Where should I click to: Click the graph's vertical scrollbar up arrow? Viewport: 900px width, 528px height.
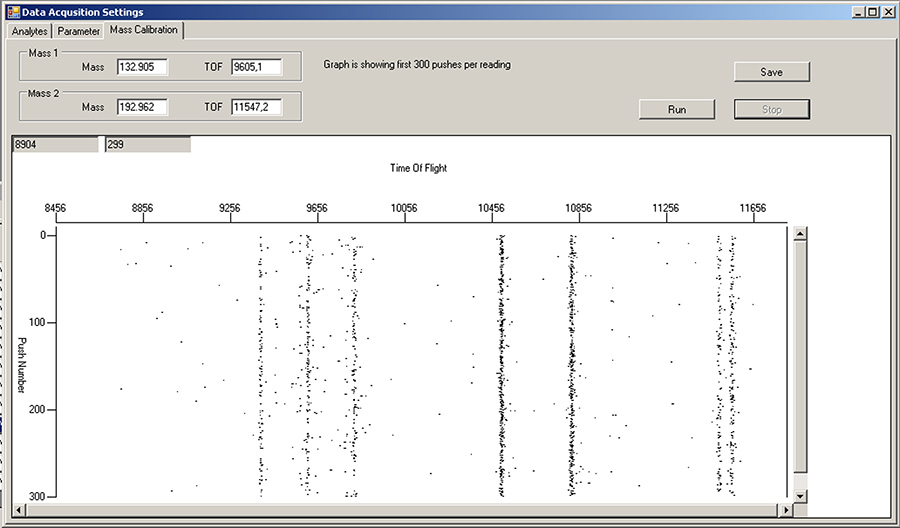(x=799, y=234)
